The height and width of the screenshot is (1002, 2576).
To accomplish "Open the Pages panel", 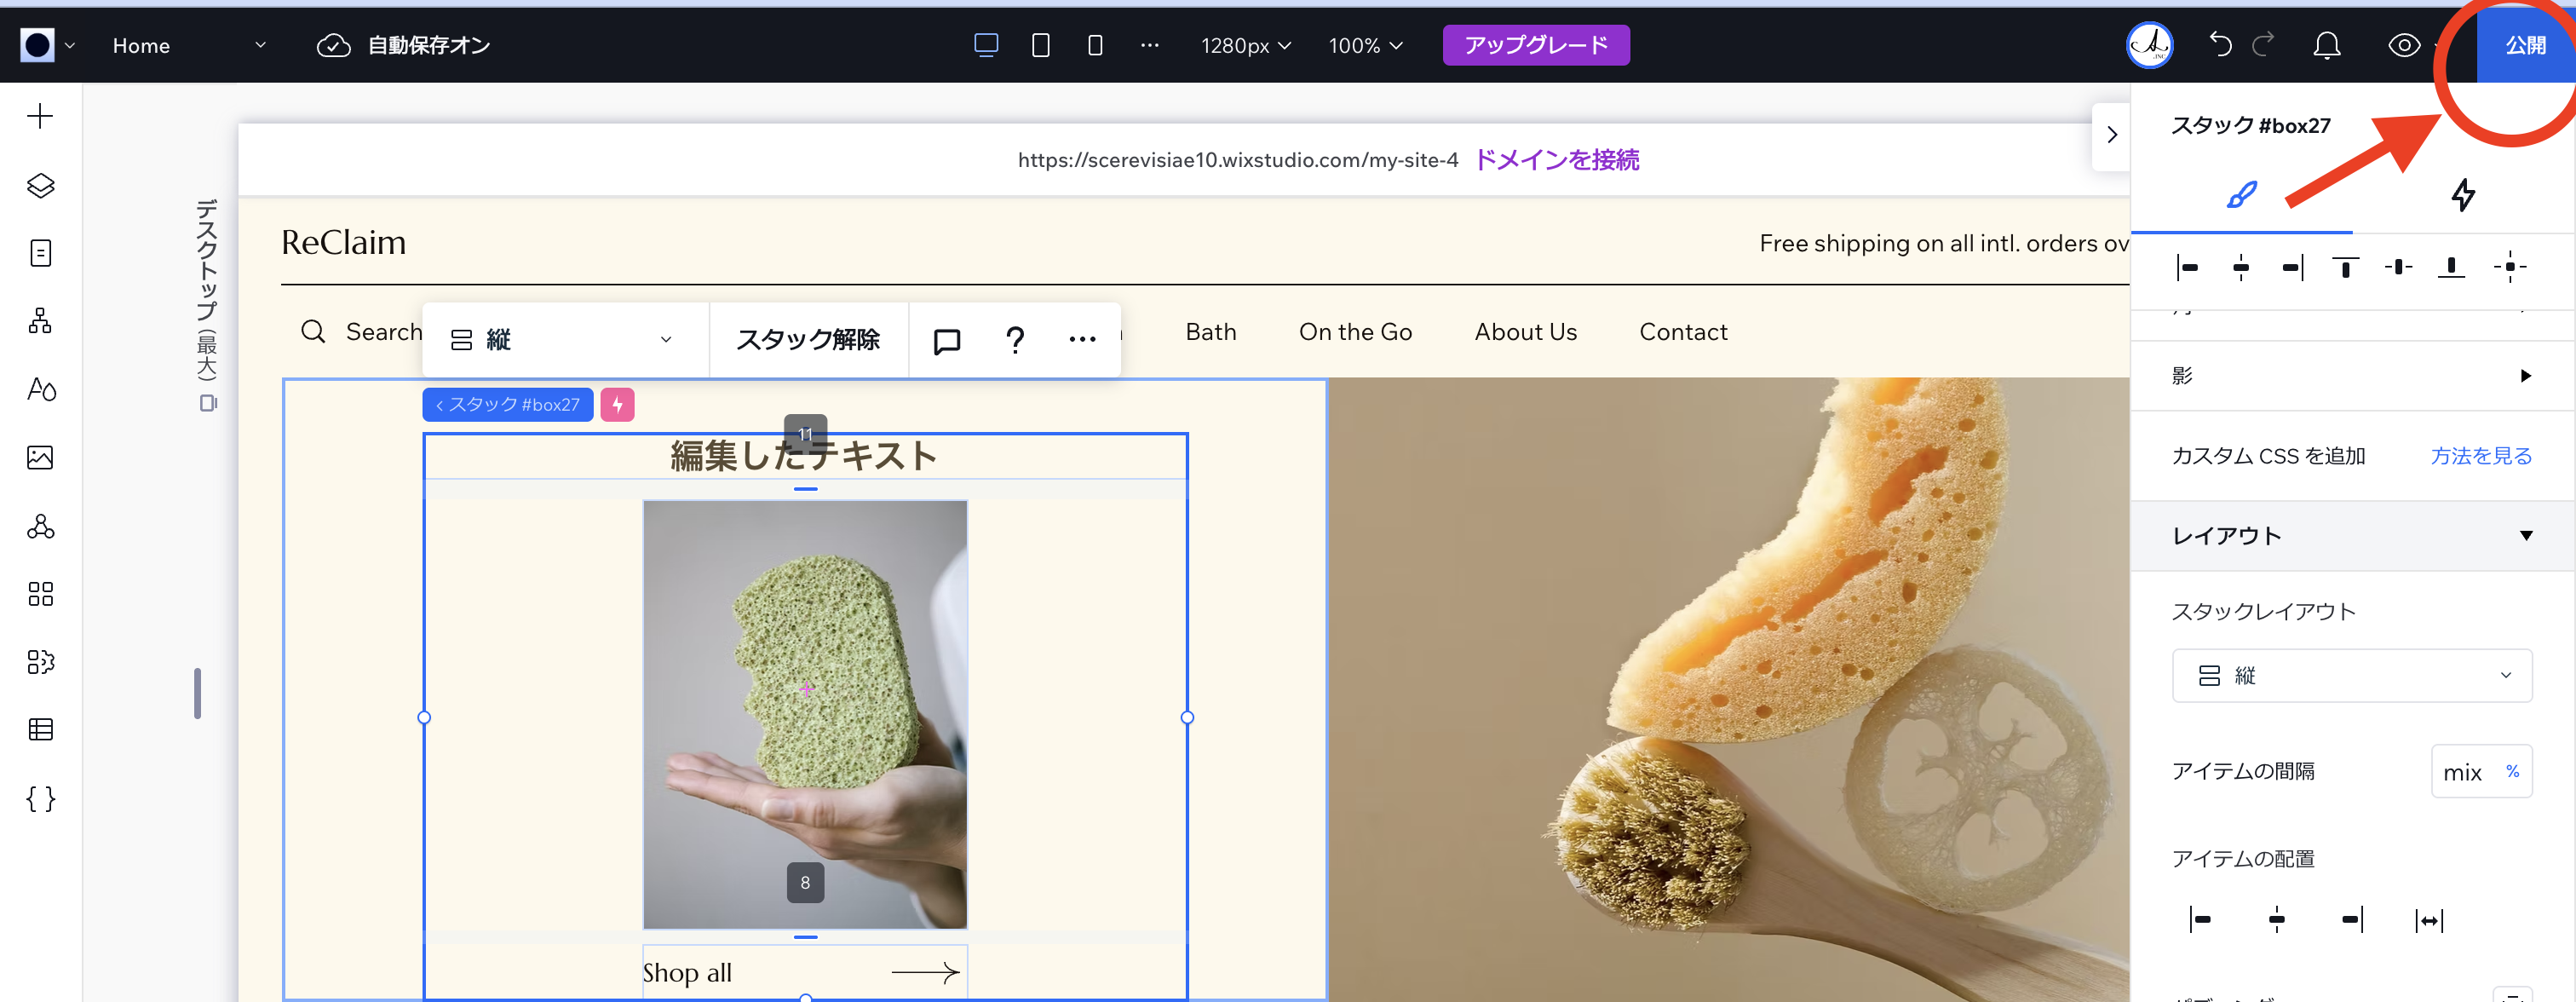I will coord(40,252).
